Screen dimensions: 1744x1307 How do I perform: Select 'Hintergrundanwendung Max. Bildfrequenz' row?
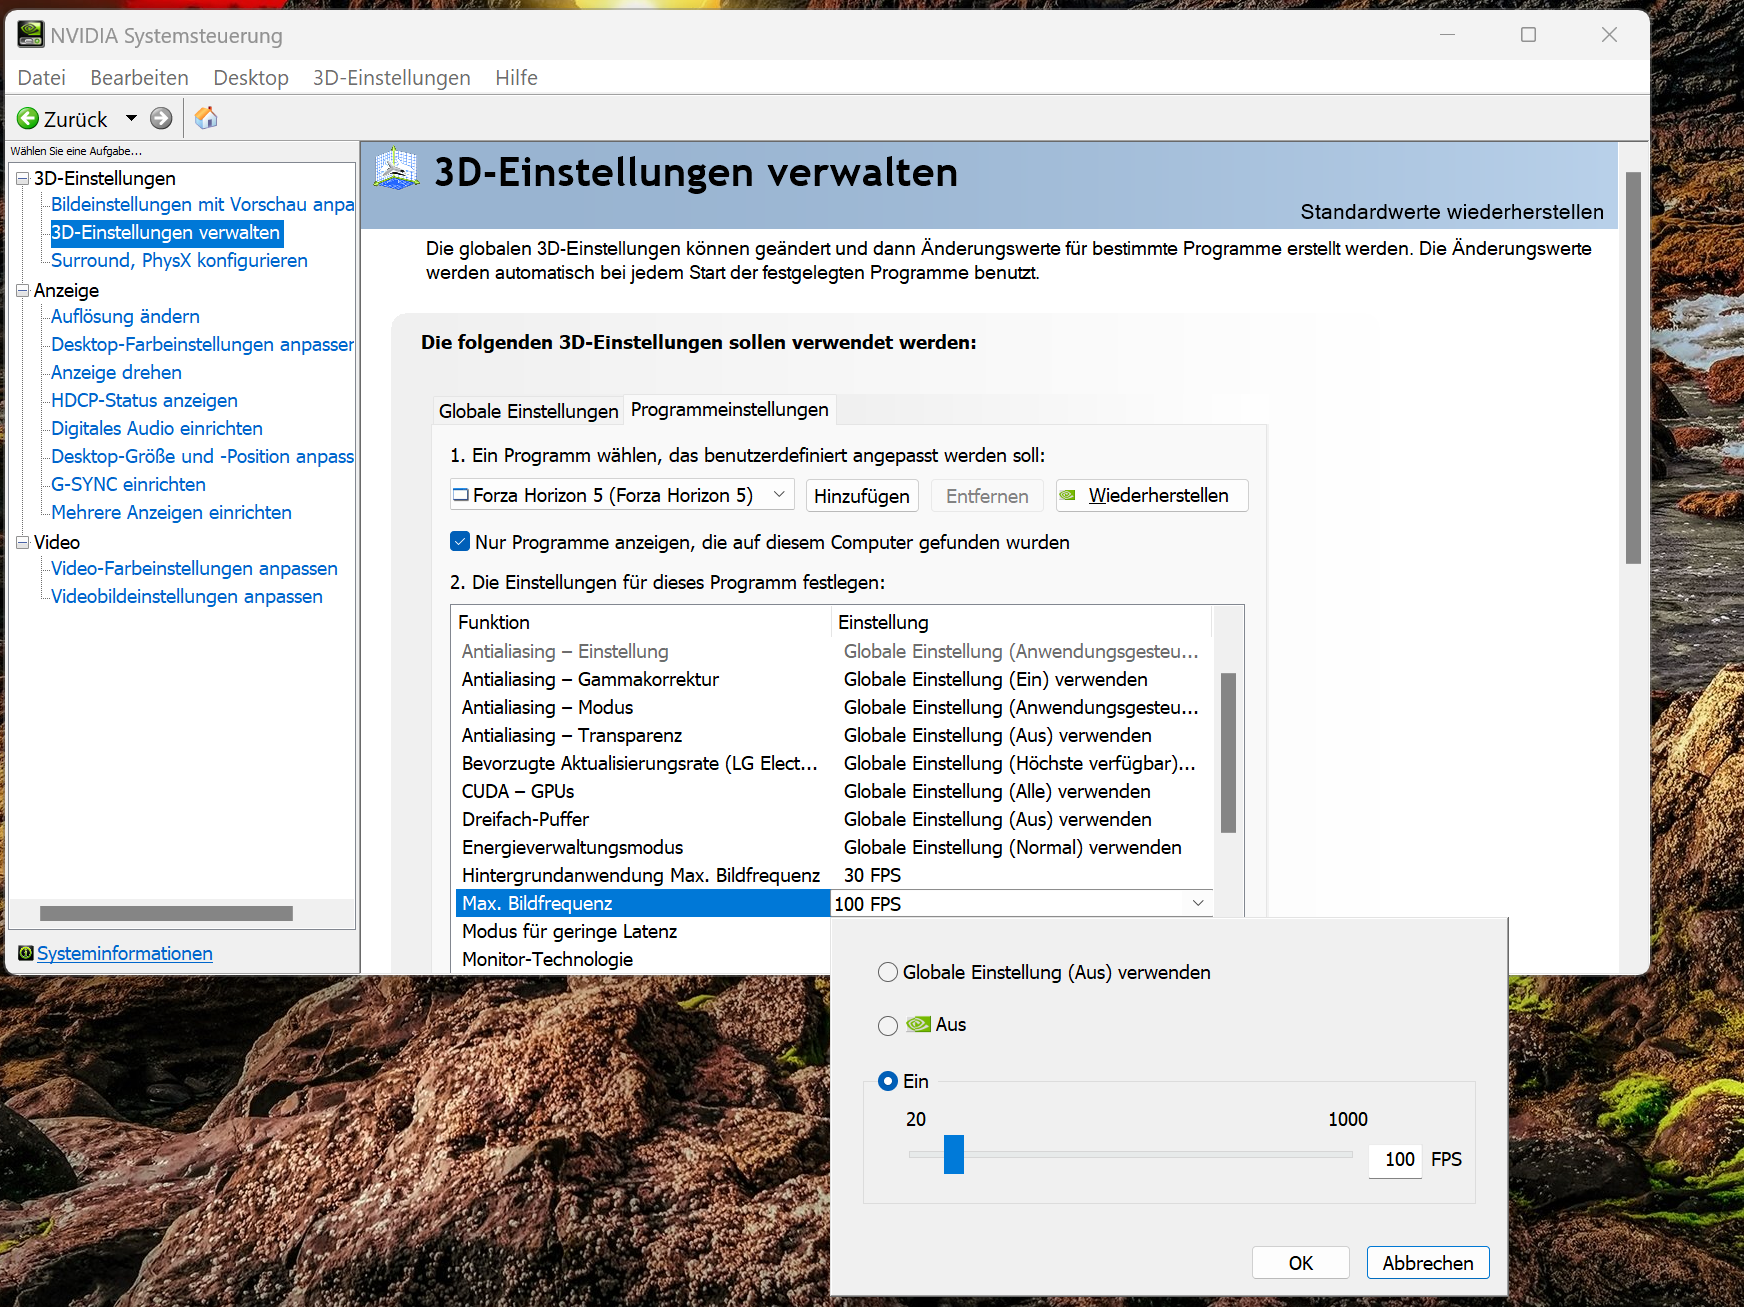point(834,875)
